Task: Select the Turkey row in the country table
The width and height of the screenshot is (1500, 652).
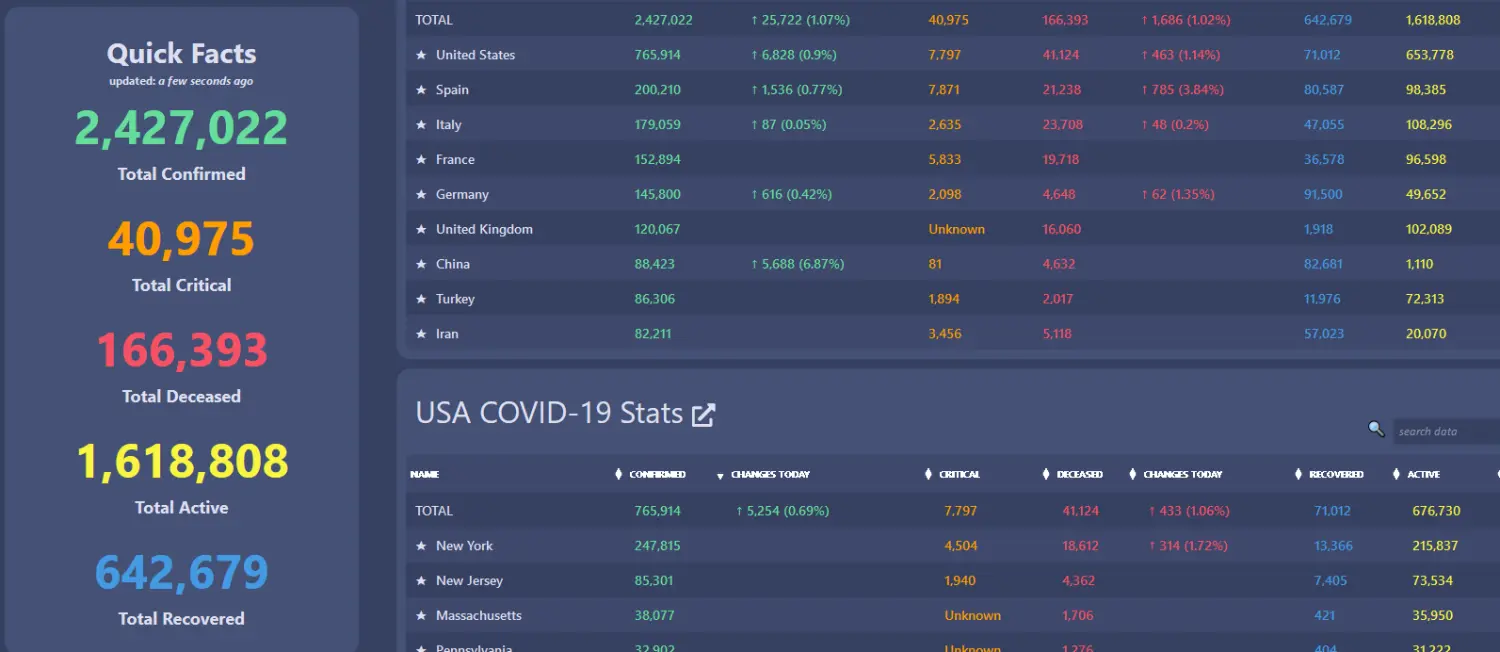Action: [x=455, y=299]
